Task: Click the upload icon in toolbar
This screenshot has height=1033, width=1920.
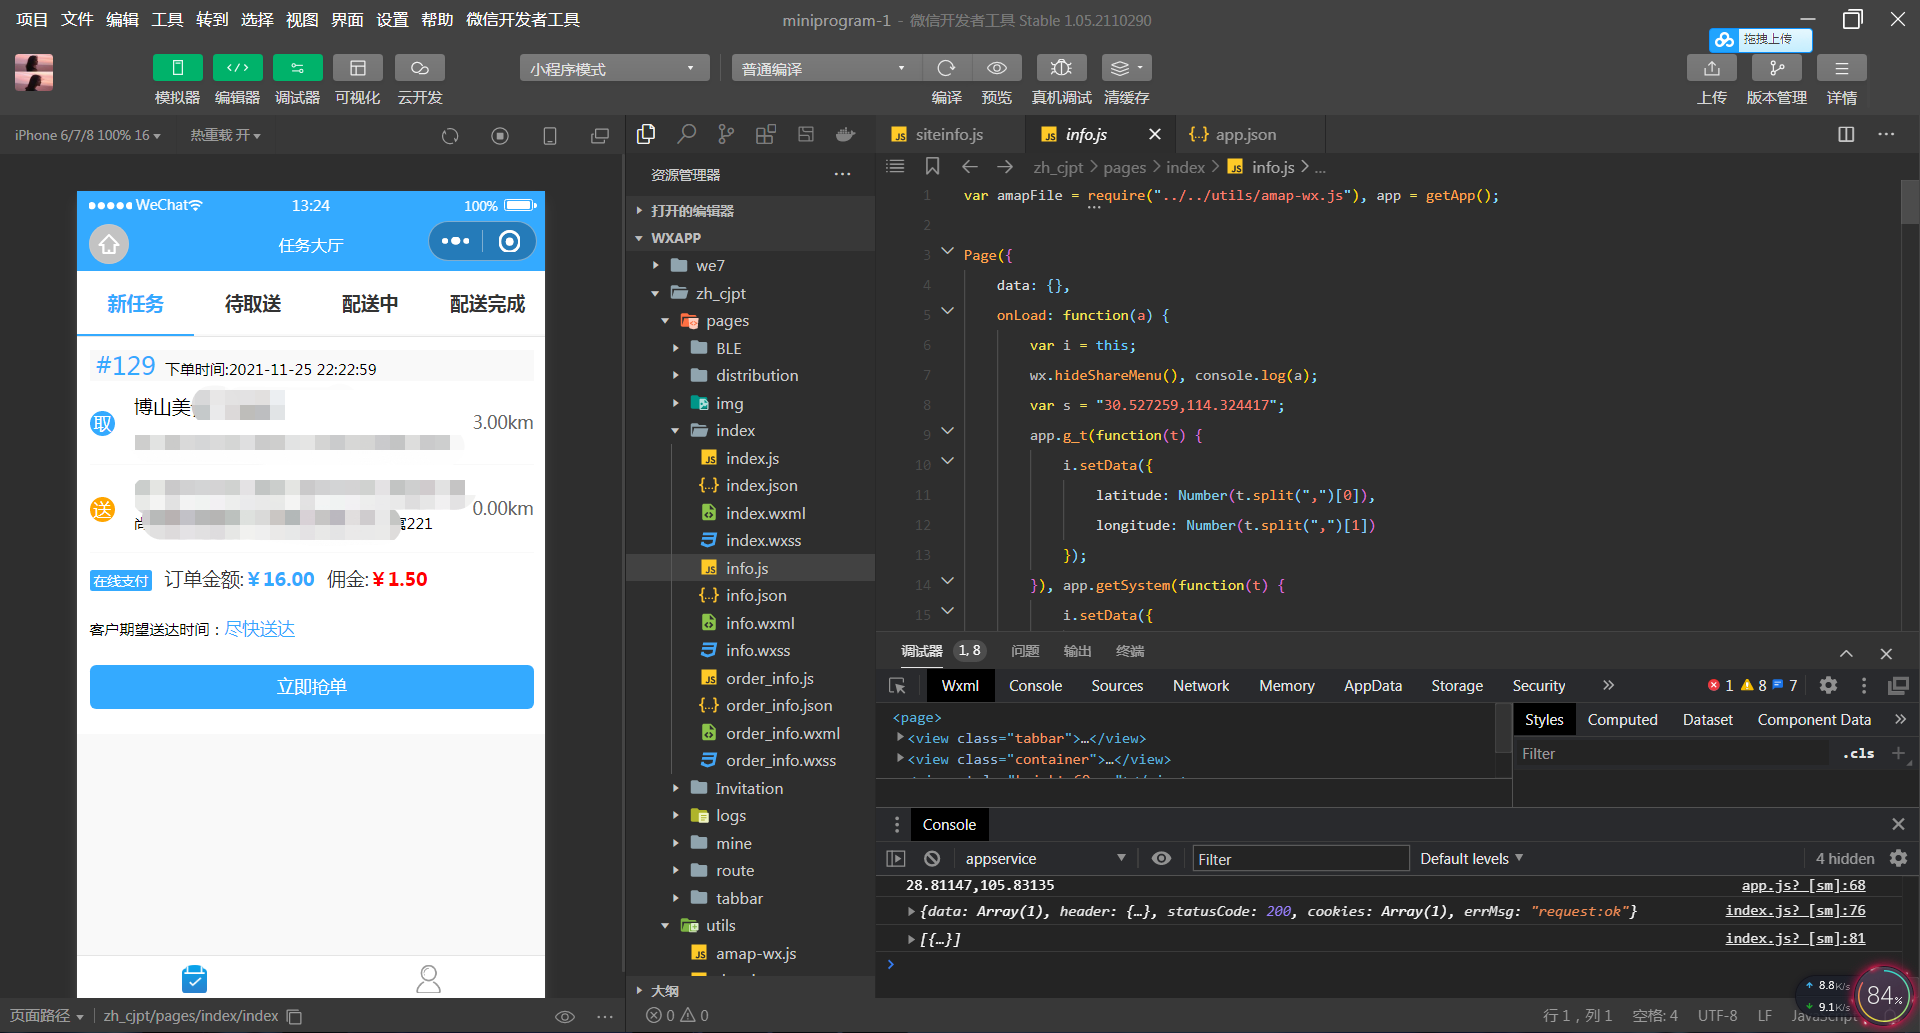Action: point(1712,68)
